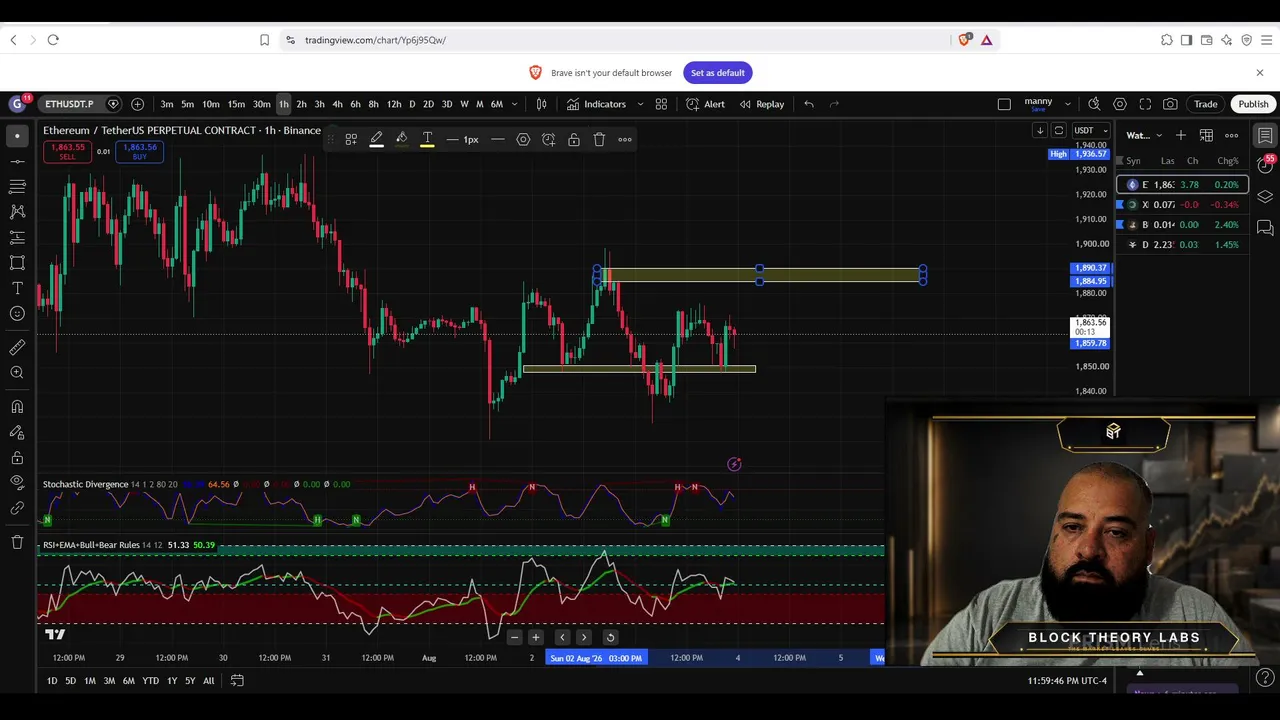The height and width of the screenshot is (720, 1280).
Task: Create an Alert from top toolbar
Action: click(x=706, y=104)
